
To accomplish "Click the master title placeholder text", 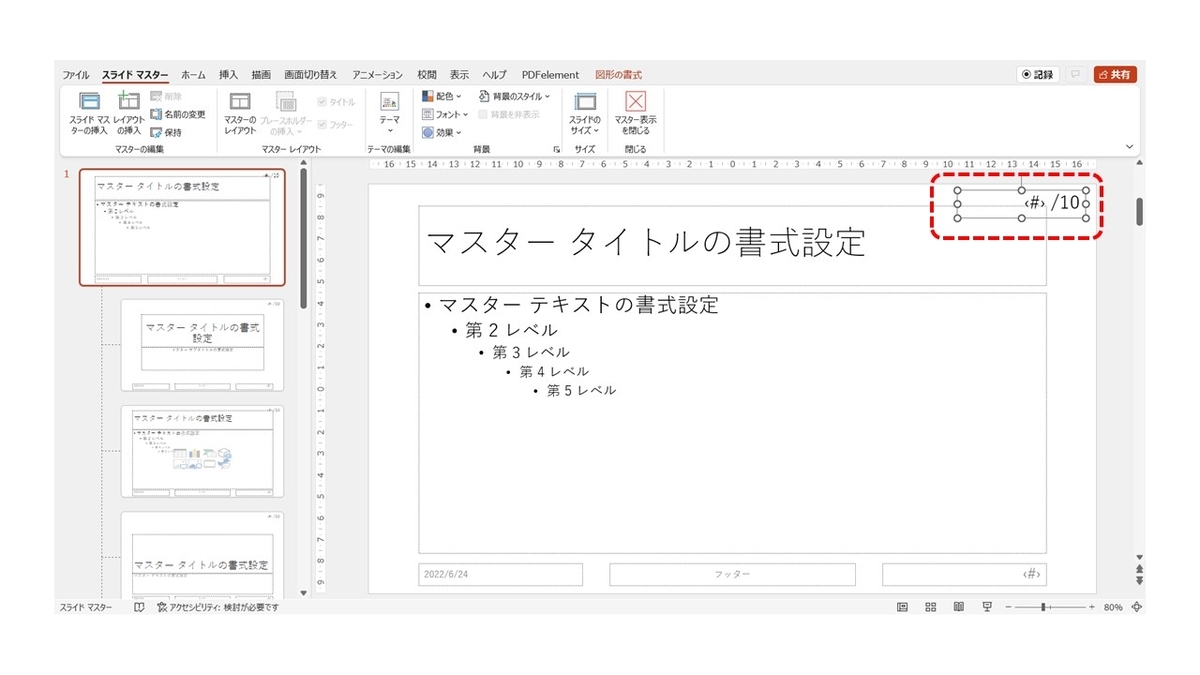I will 646,242.
